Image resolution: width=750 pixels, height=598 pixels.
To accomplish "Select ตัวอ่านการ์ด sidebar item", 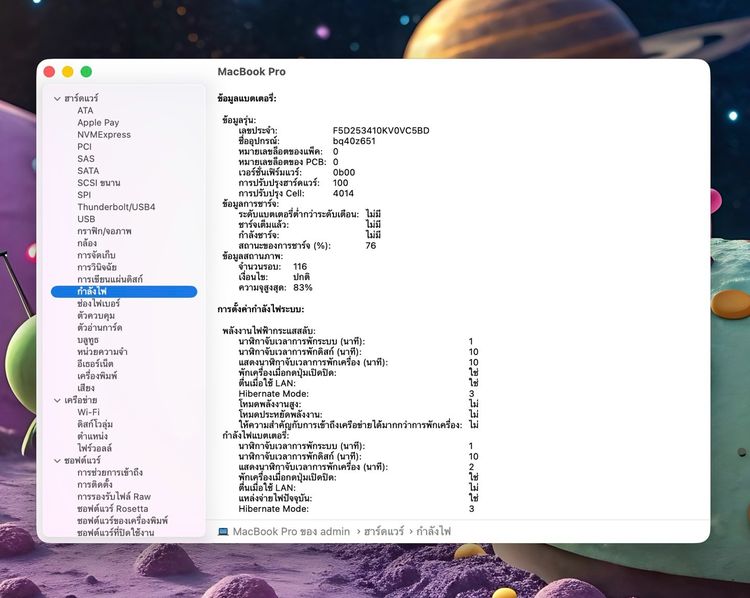I will click(x=99, y=328).
